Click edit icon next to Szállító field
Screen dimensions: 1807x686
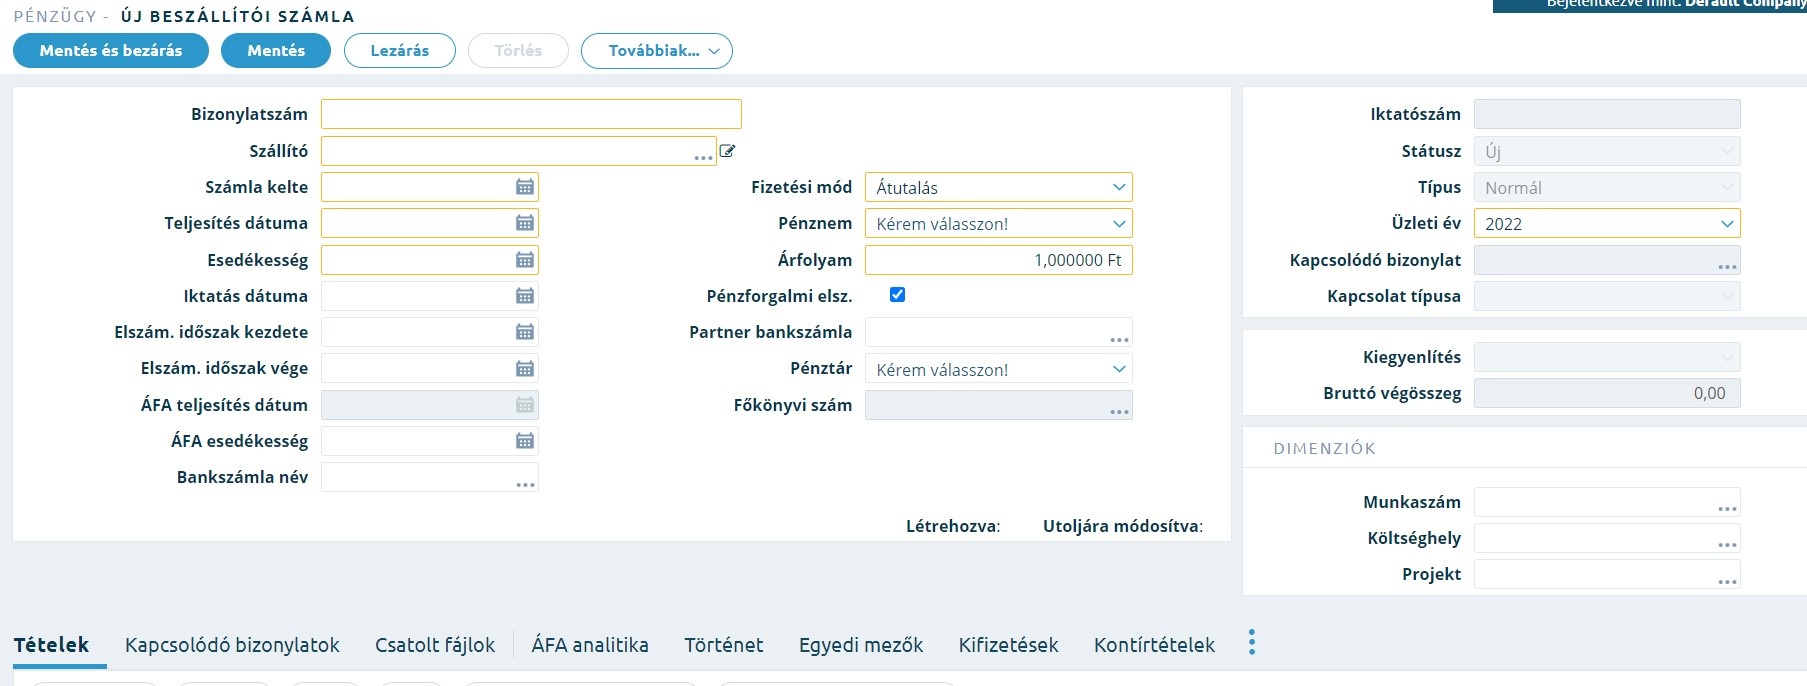727,151
